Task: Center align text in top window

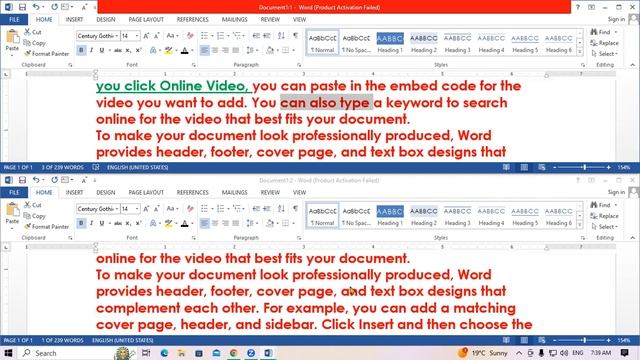Action: click(x=215, y=50)
